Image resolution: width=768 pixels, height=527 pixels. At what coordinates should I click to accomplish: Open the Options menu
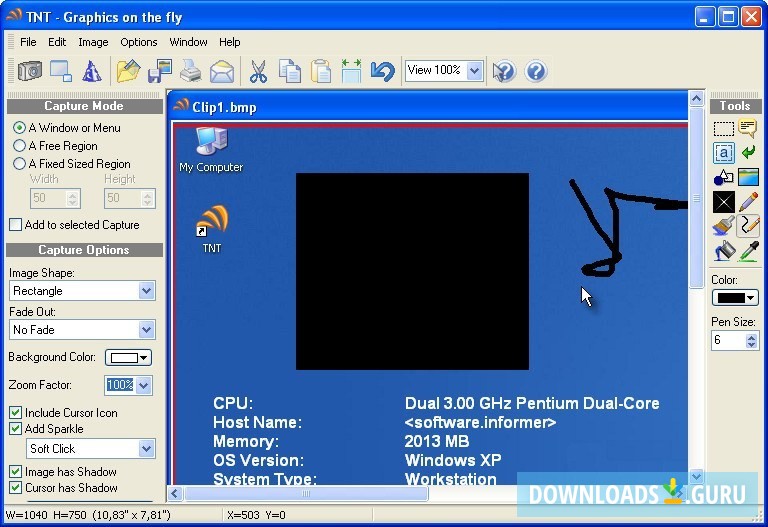coord(139,42)
